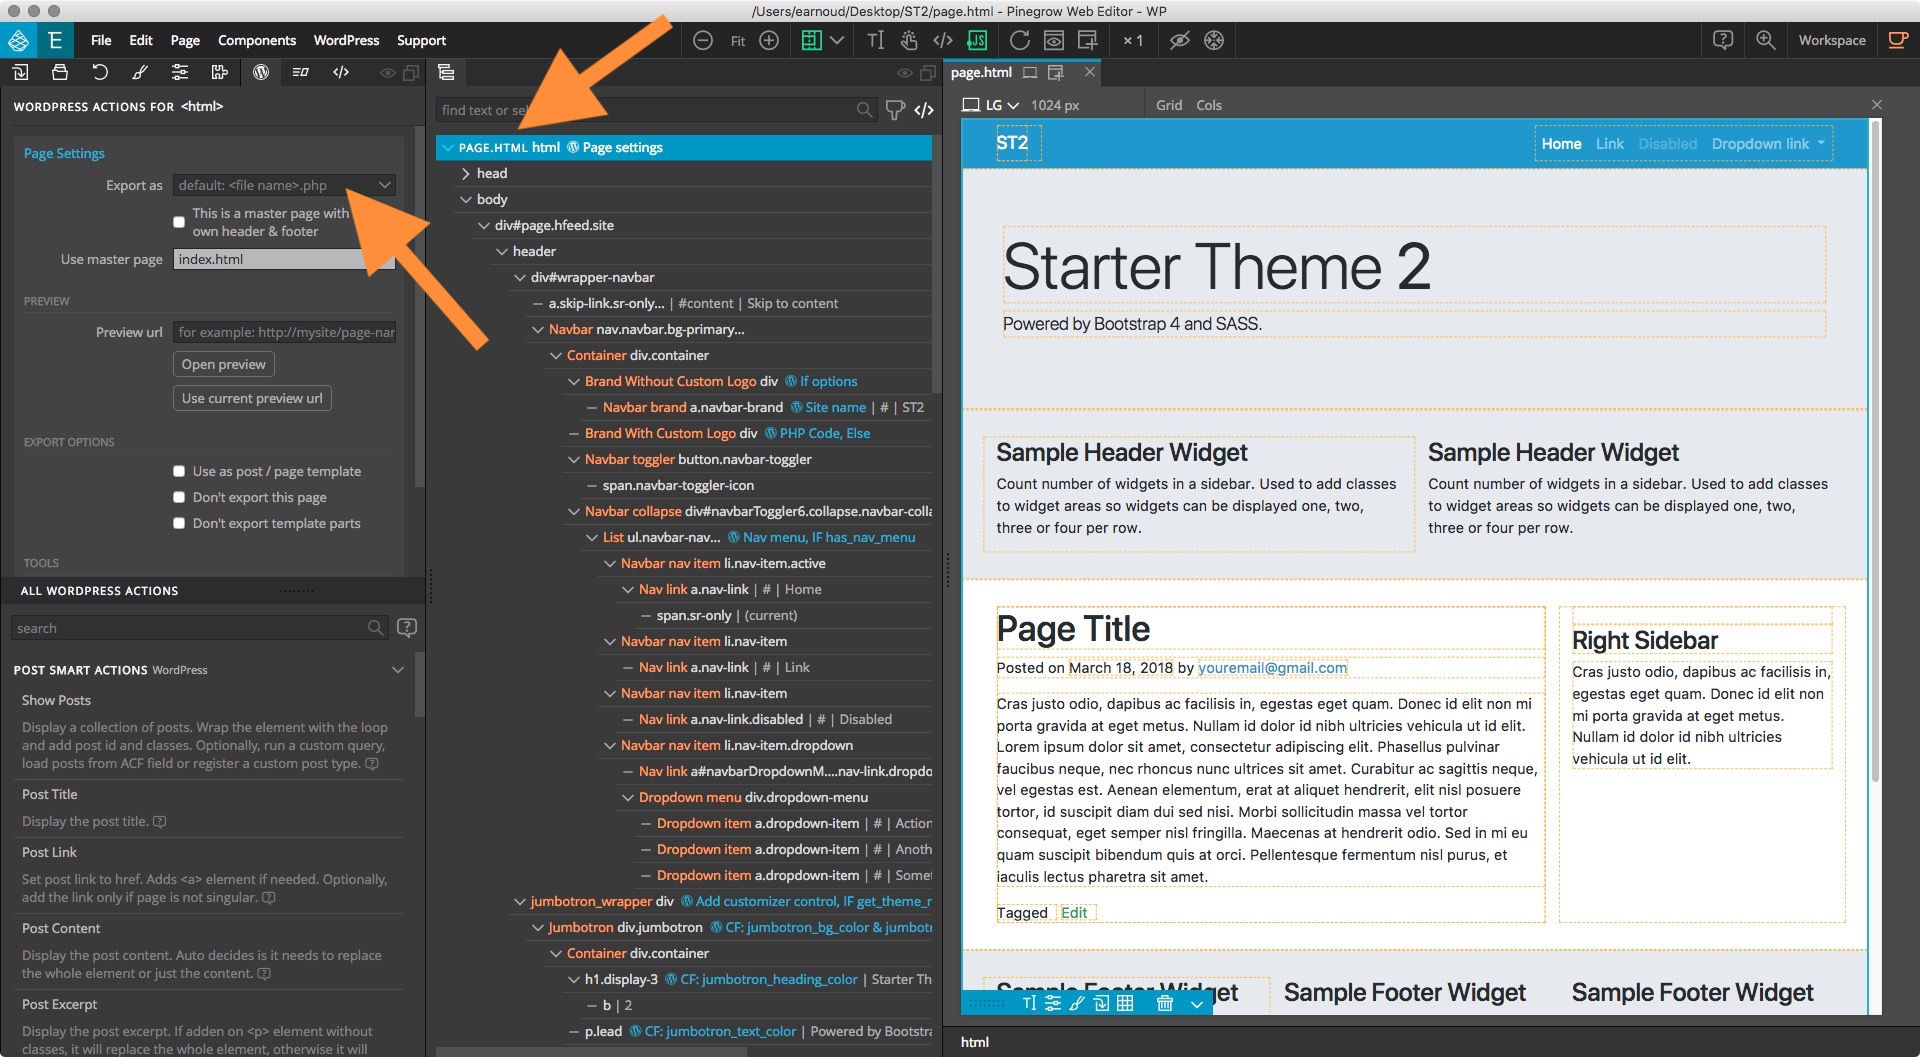
Task: Expand the head node in the tree
Action: pos(465,173)
